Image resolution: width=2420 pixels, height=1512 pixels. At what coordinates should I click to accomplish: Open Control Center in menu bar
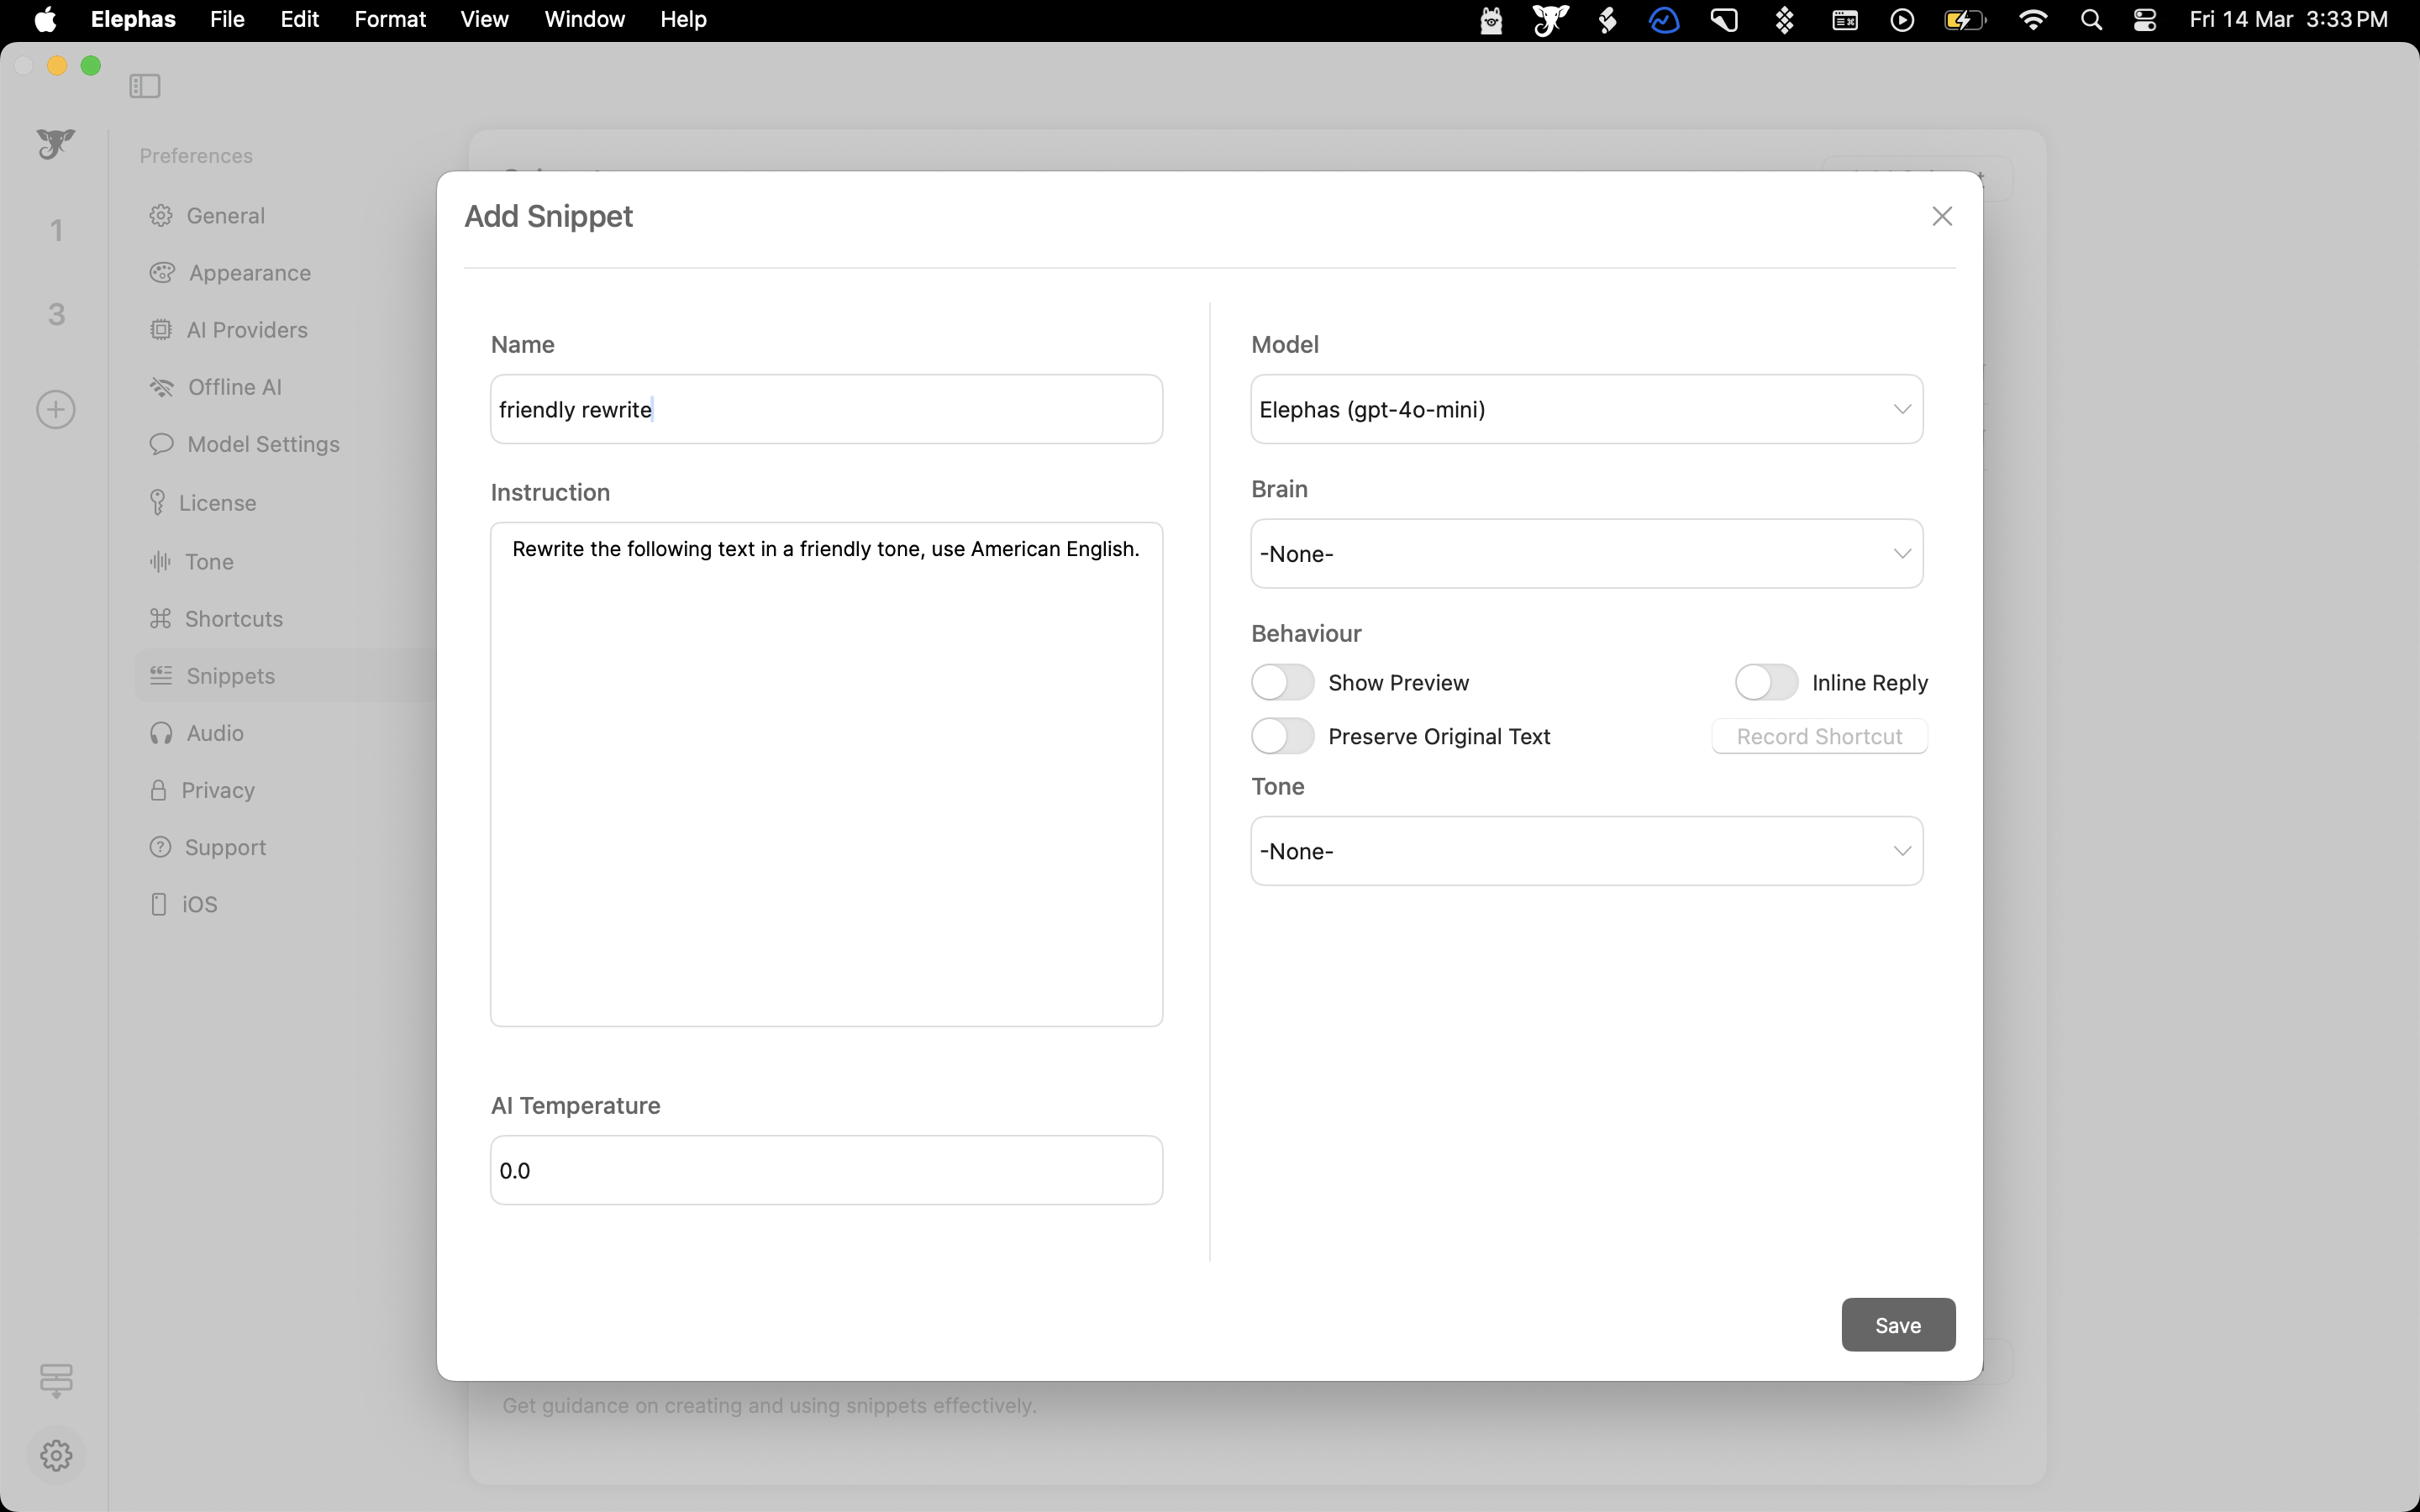2145,20
